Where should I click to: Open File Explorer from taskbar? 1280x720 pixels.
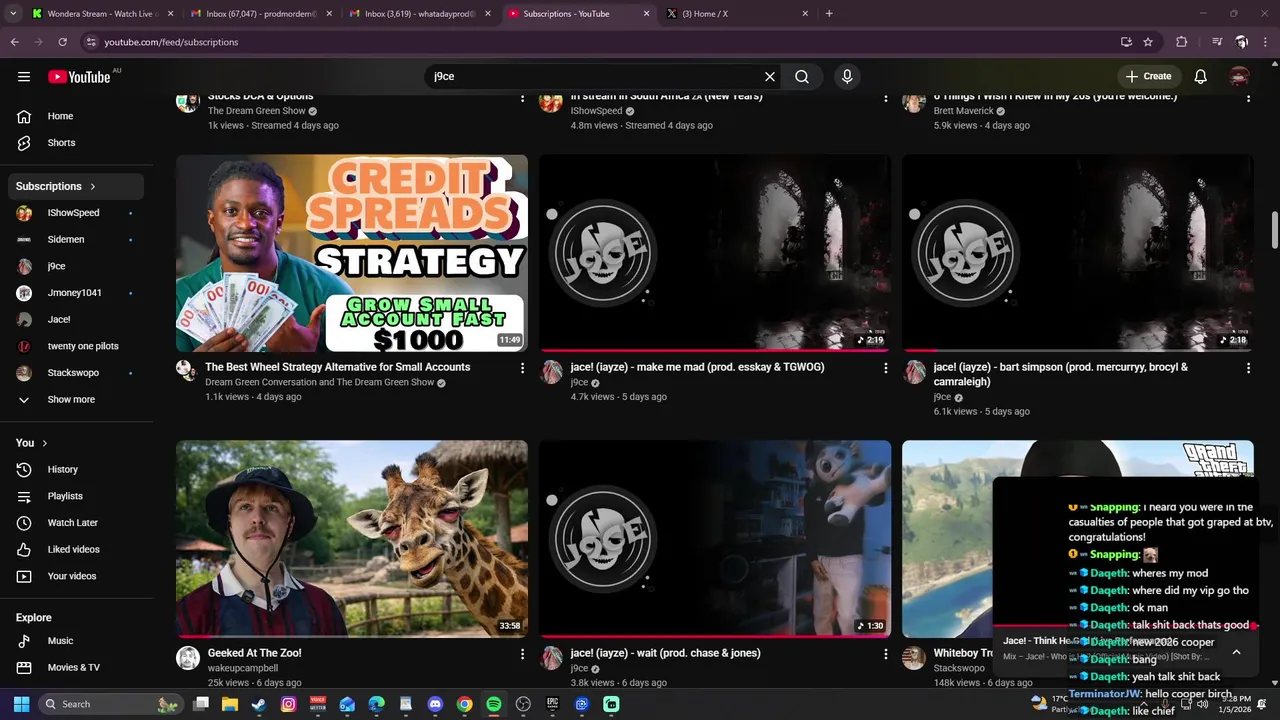[230, 704]
